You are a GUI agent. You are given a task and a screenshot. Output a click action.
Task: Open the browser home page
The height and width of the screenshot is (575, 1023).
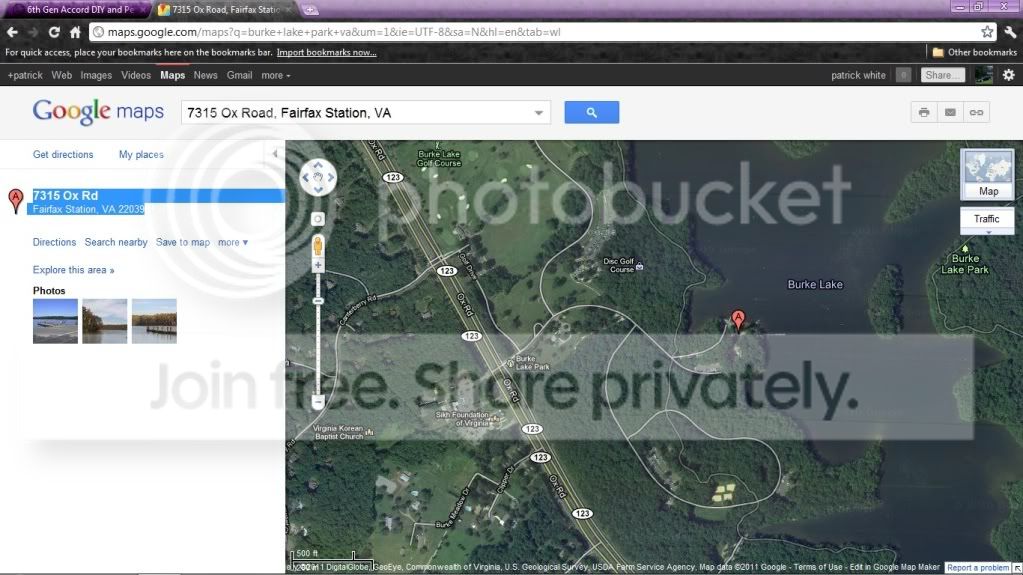point(76,32)
